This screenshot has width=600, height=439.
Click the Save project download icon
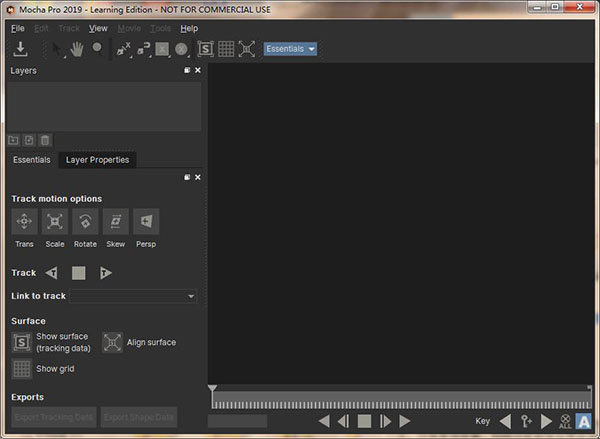[x=20, y=49]
